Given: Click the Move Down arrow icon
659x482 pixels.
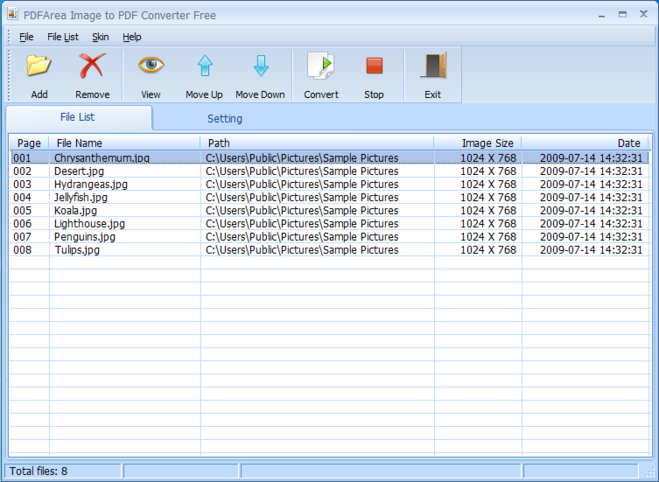Looking at the screenshot, I should tap(261, 66).
